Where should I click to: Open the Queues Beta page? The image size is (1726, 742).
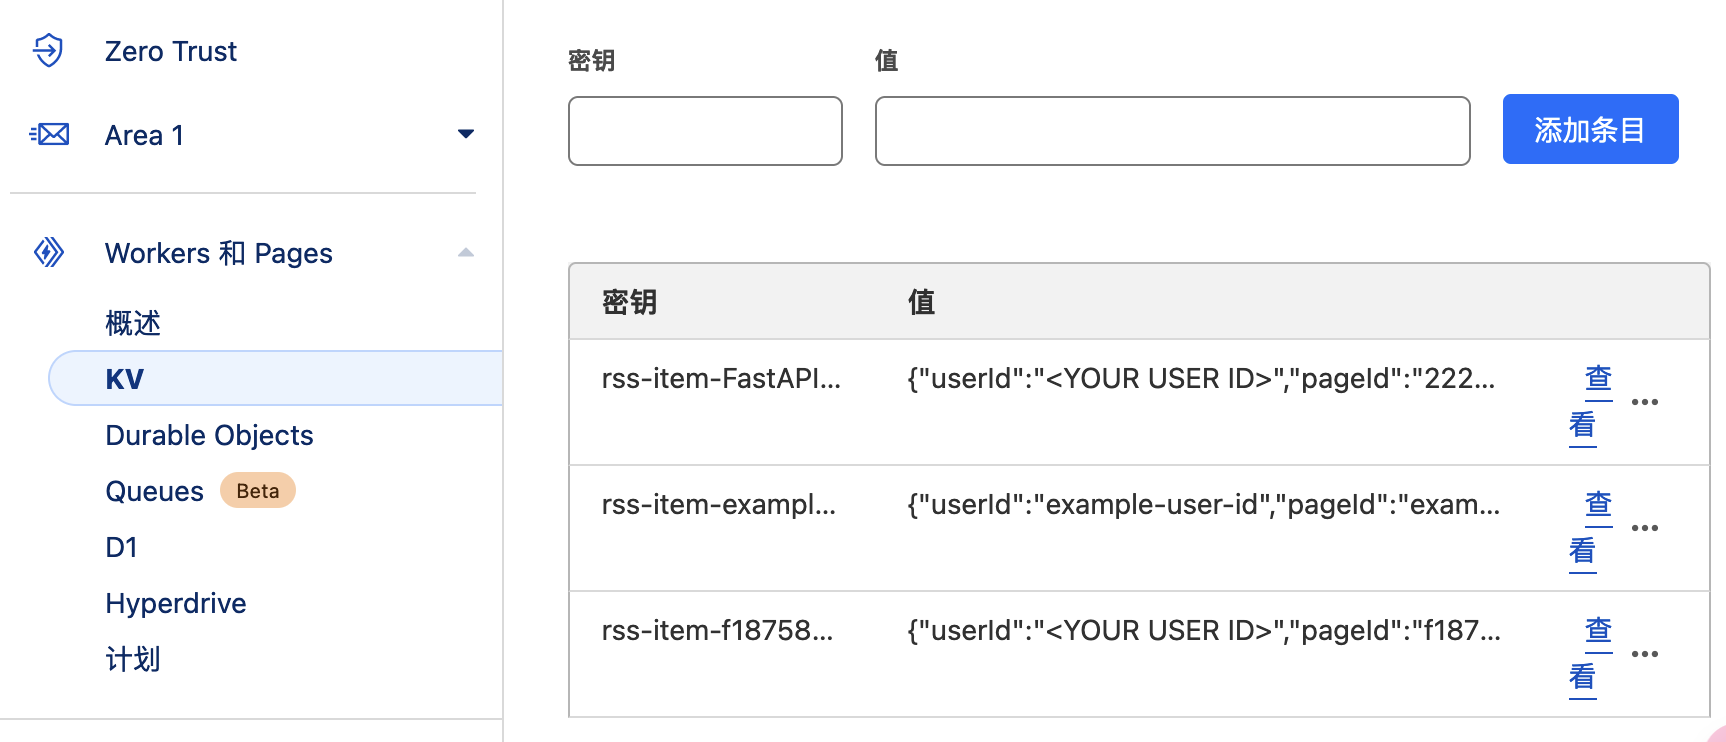click(155, 491)
